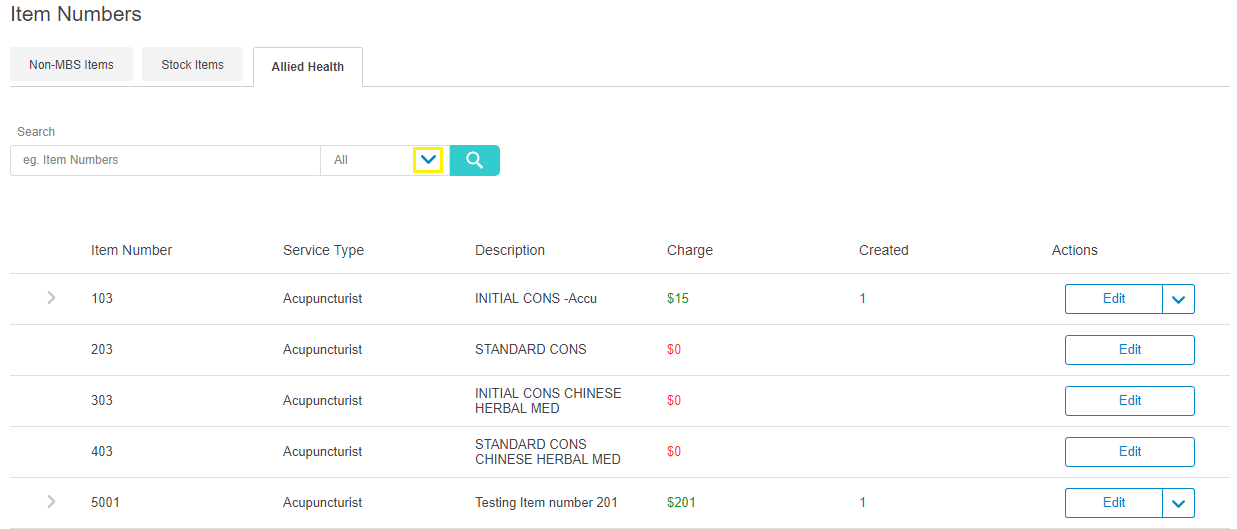Switch to the Non-MBS Items tab

(x=71, y=65)
